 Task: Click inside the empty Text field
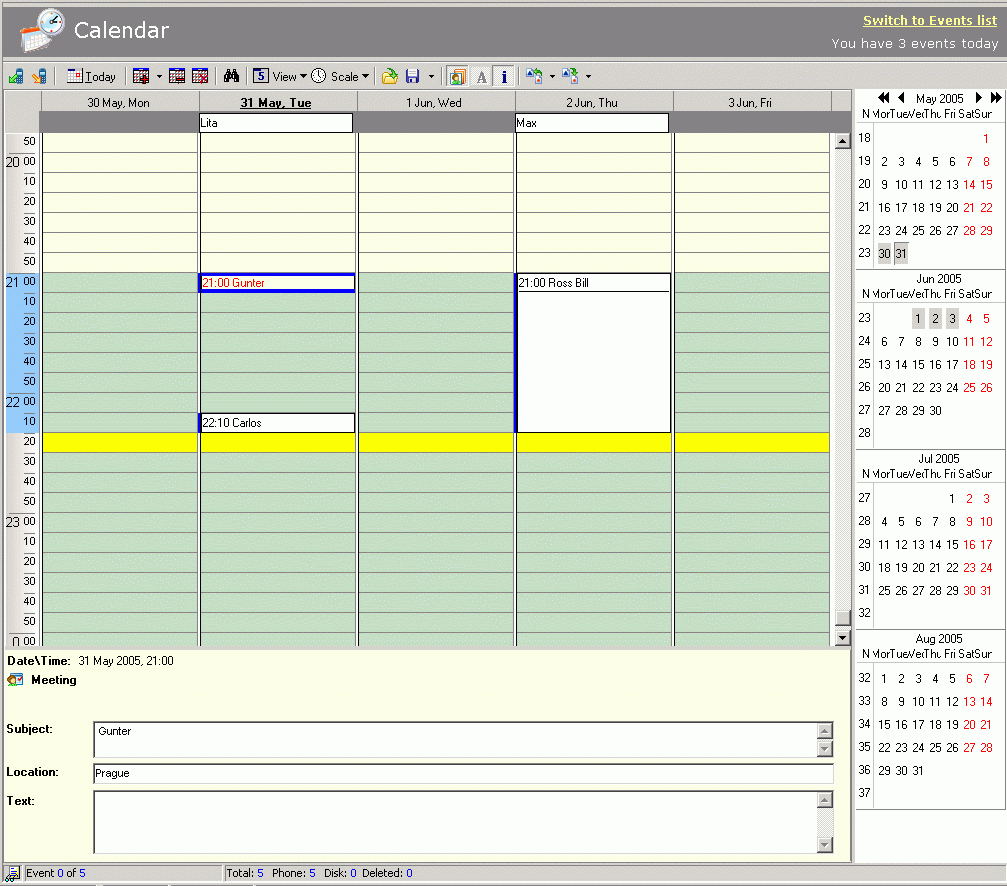point(455,822)
